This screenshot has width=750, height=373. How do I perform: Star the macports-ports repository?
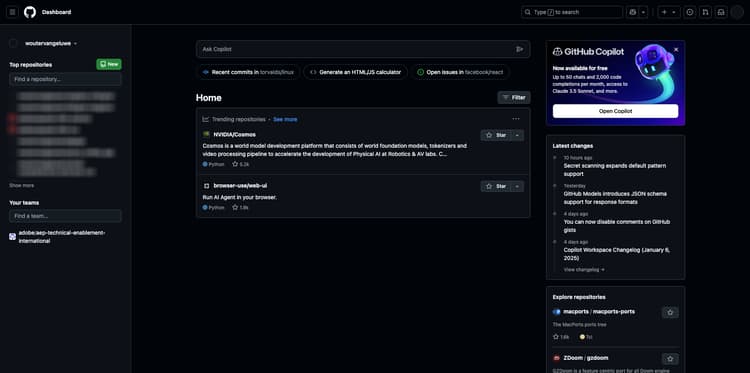(670, 312)
